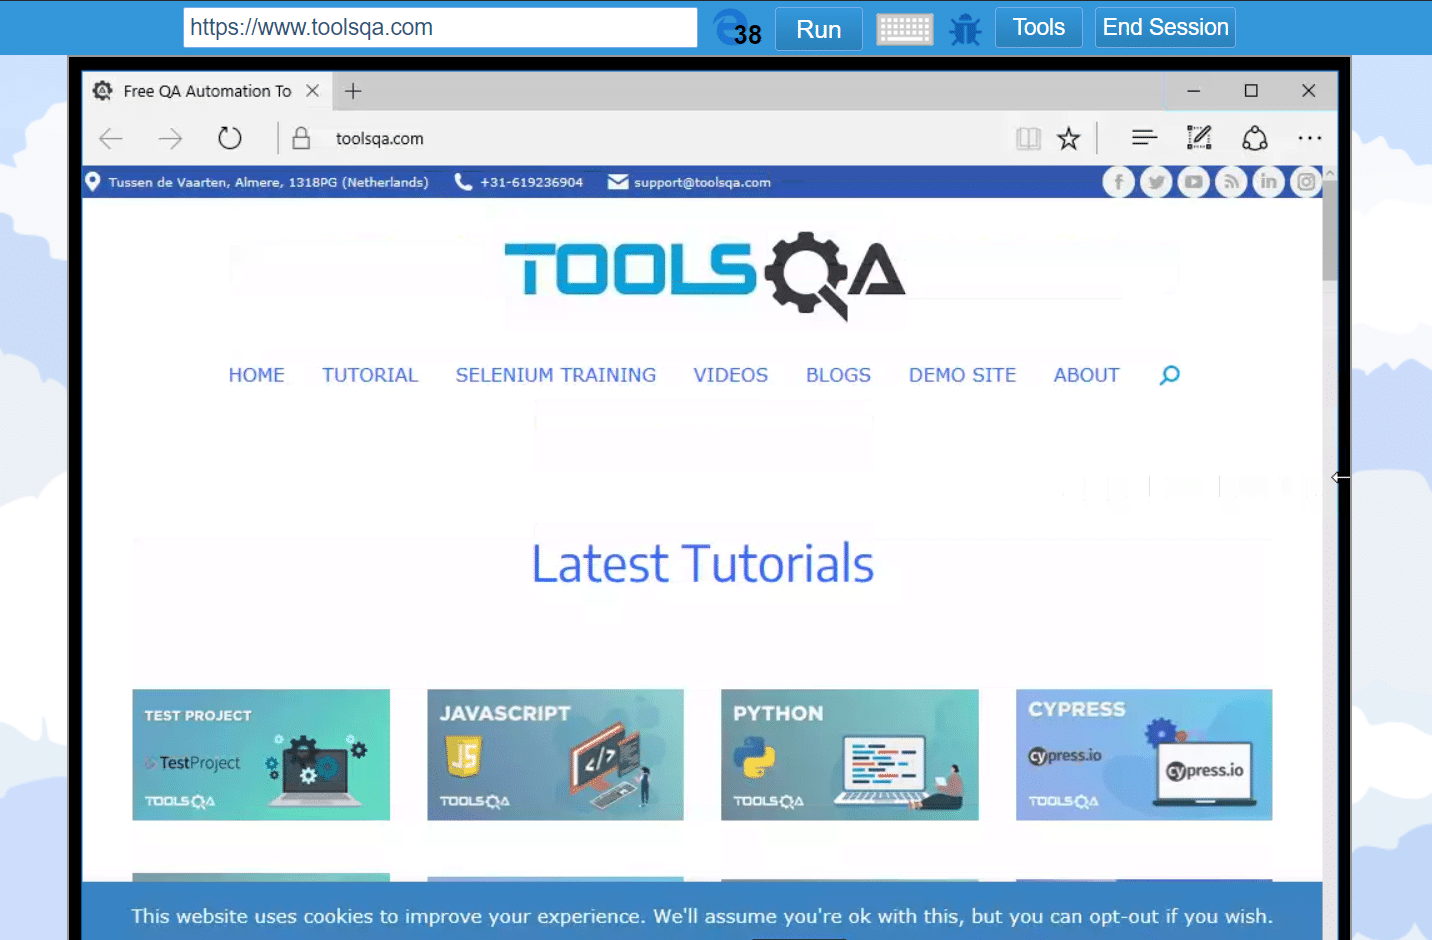Click the keyboard icon in top toolbar

(x=904, y=29)
